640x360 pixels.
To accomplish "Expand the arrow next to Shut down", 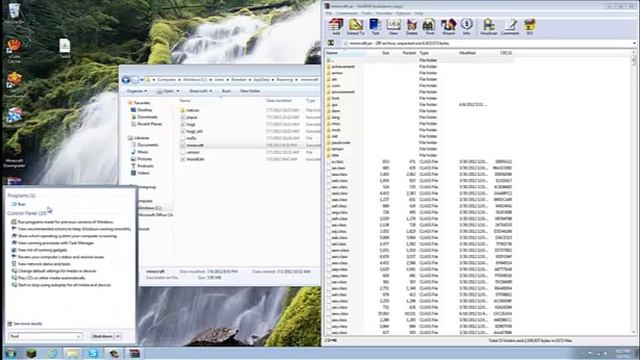I will (118, 336).
